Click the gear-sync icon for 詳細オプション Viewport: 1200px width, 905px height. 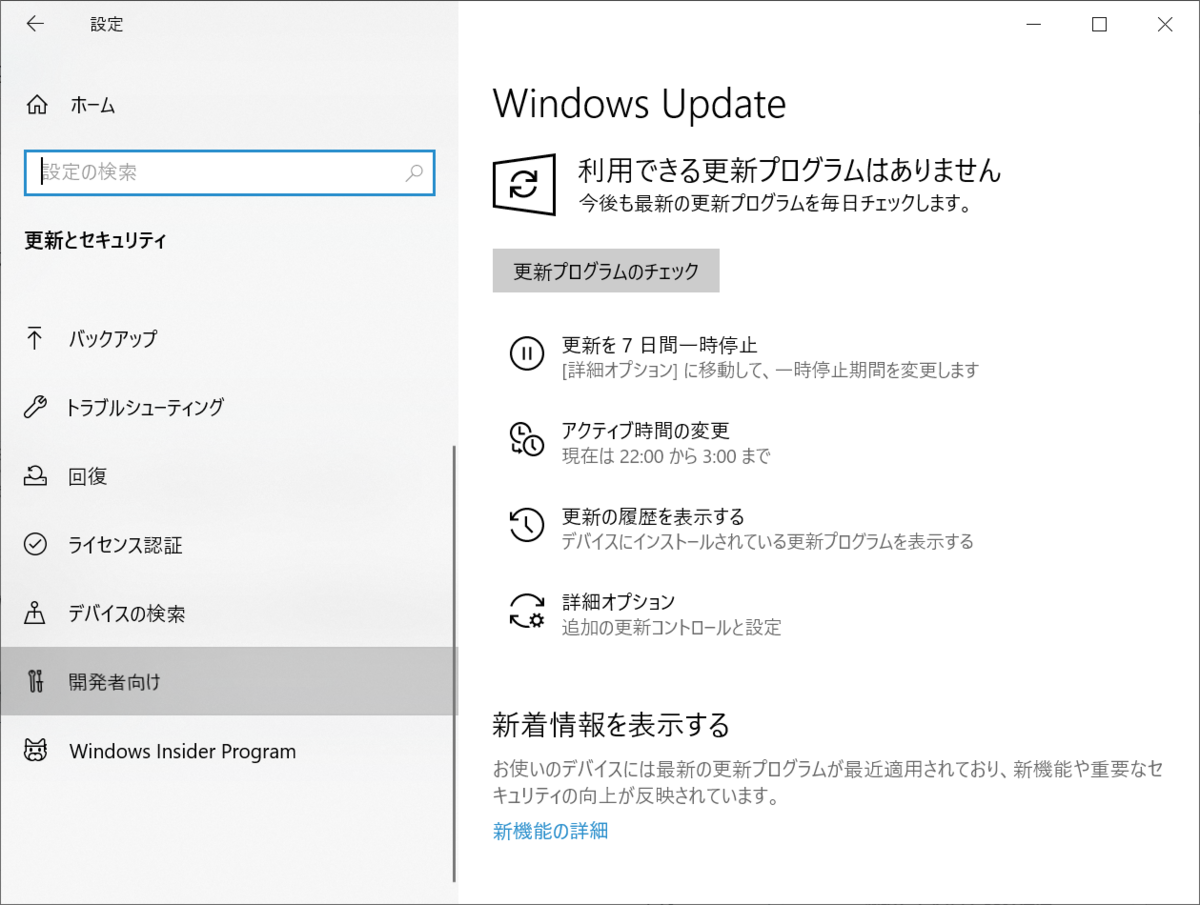(526, 611)
